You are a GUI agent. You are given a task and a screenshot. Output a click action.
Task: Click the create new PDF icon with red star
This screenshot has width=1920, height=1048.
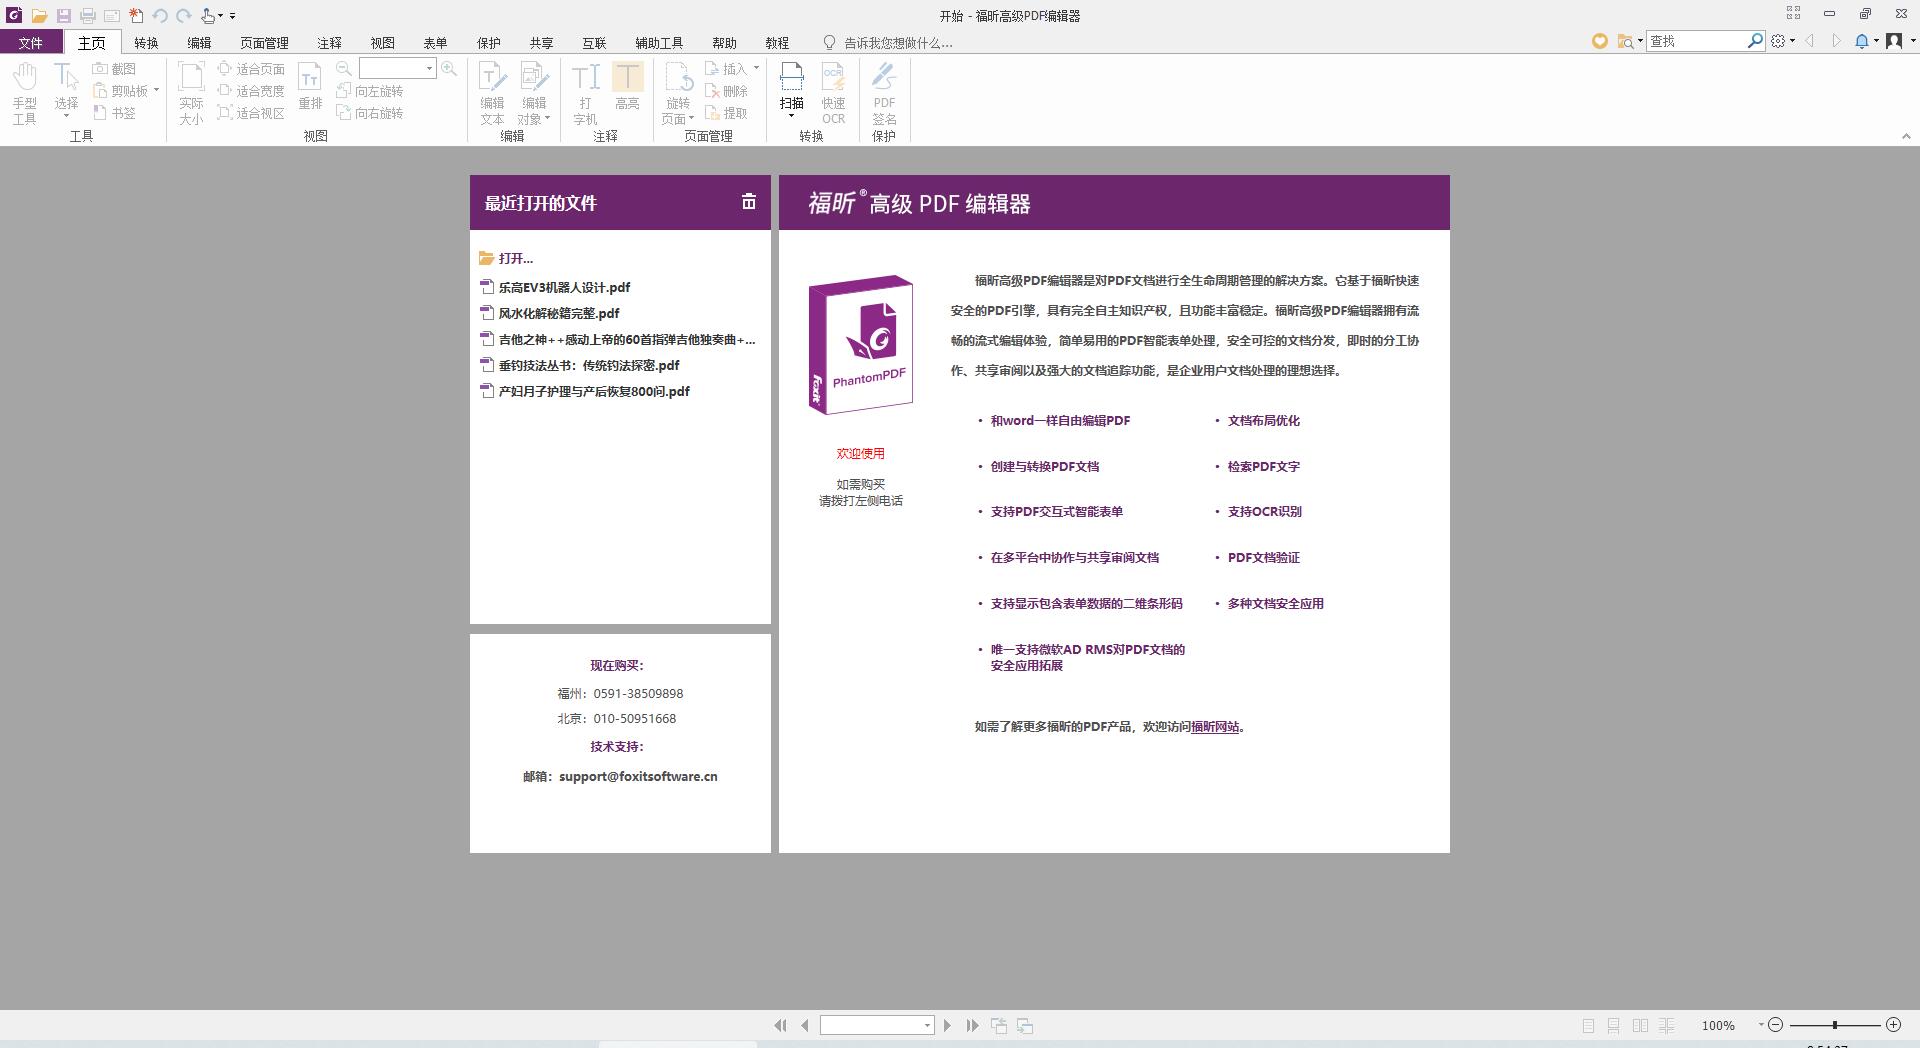tap(136, 16)
